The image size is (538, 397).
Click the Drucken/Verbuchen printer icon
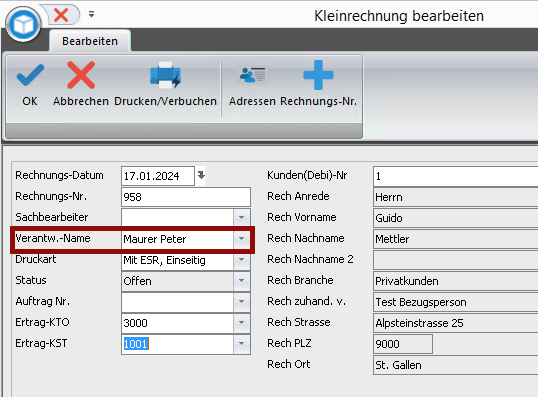pyautogui.click(x=165, y=74)
